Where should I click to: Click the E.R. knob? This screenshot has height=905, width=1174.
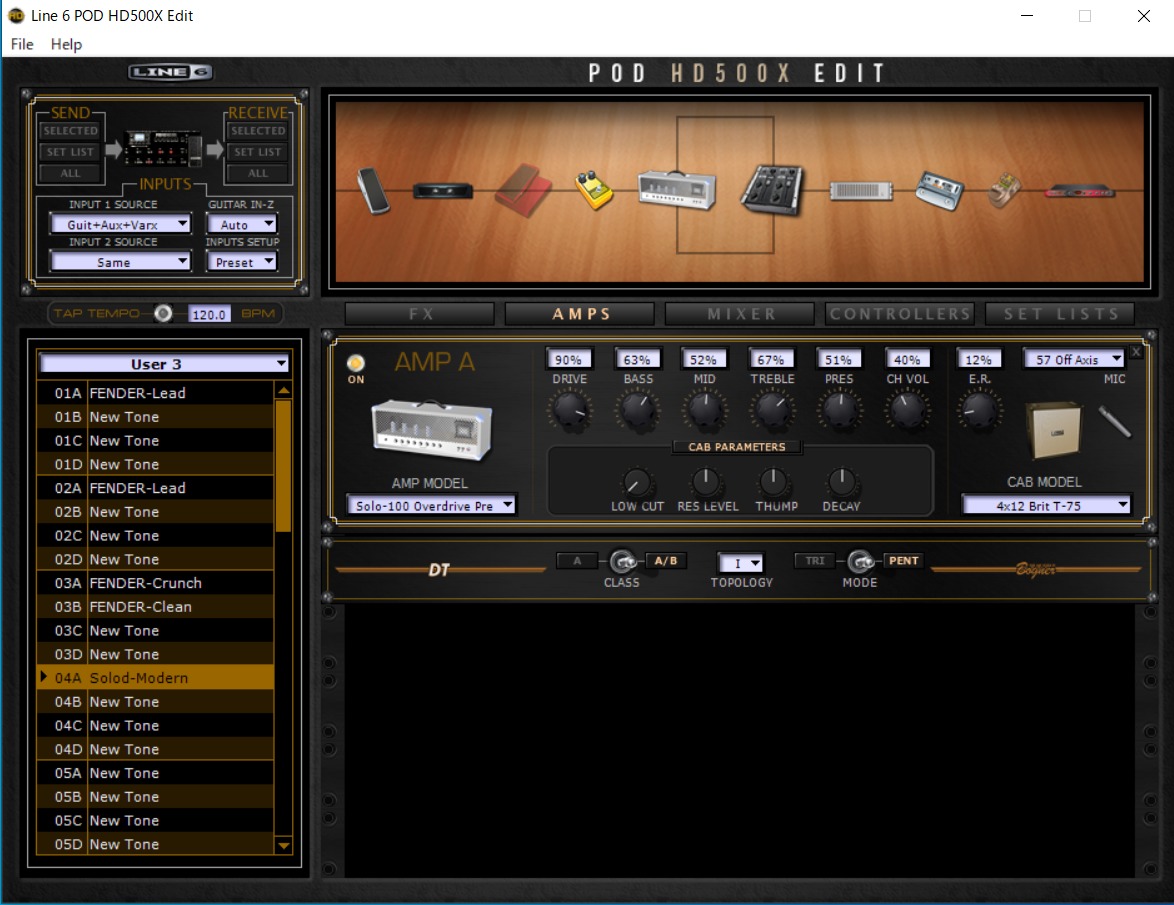979,410
